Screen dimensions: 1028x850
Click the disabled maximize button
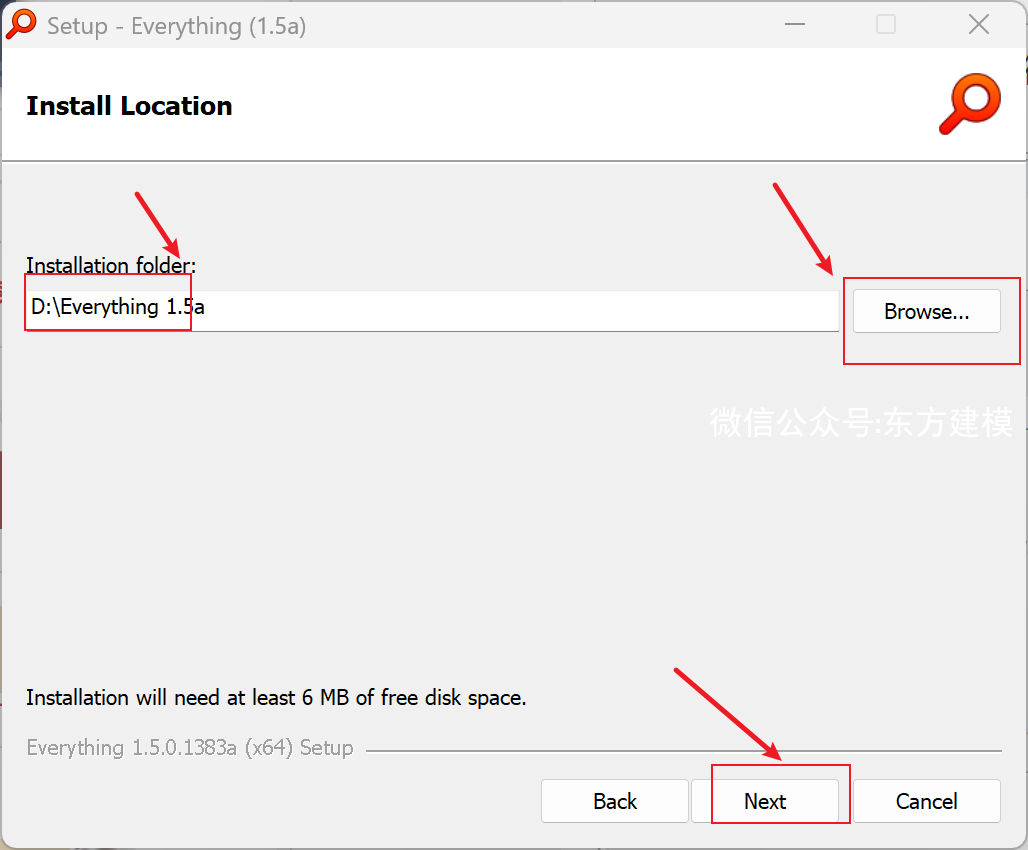pos(886,25)
